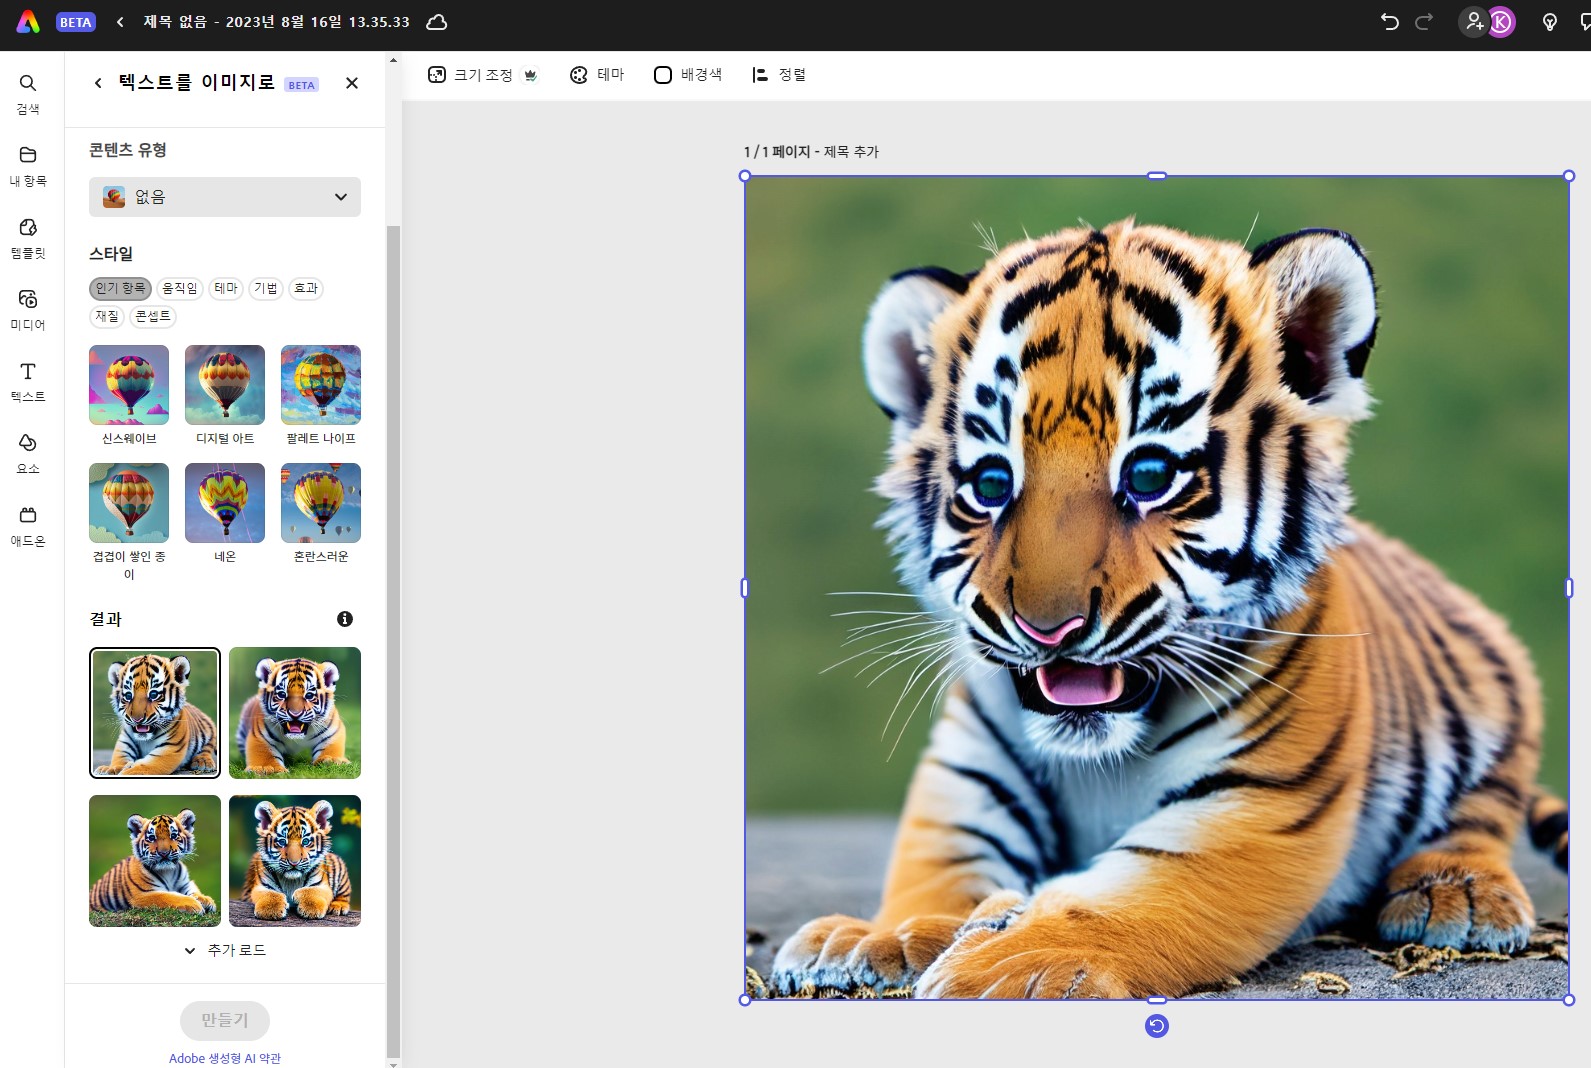Select the 테마 style filter chip

coord(226,288)
